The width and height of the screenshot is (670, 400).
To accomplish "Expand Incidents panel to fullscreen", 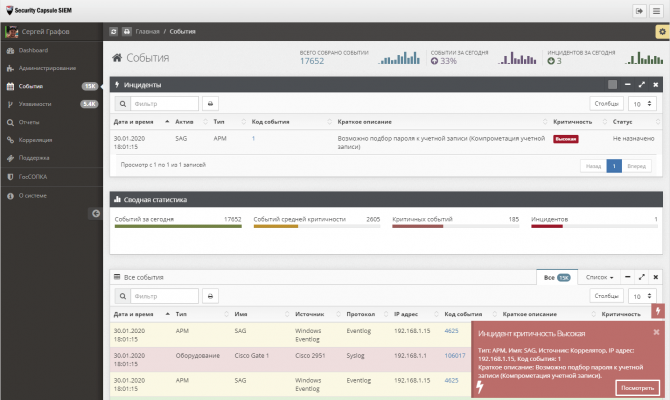I will click(x=641, y=85).
